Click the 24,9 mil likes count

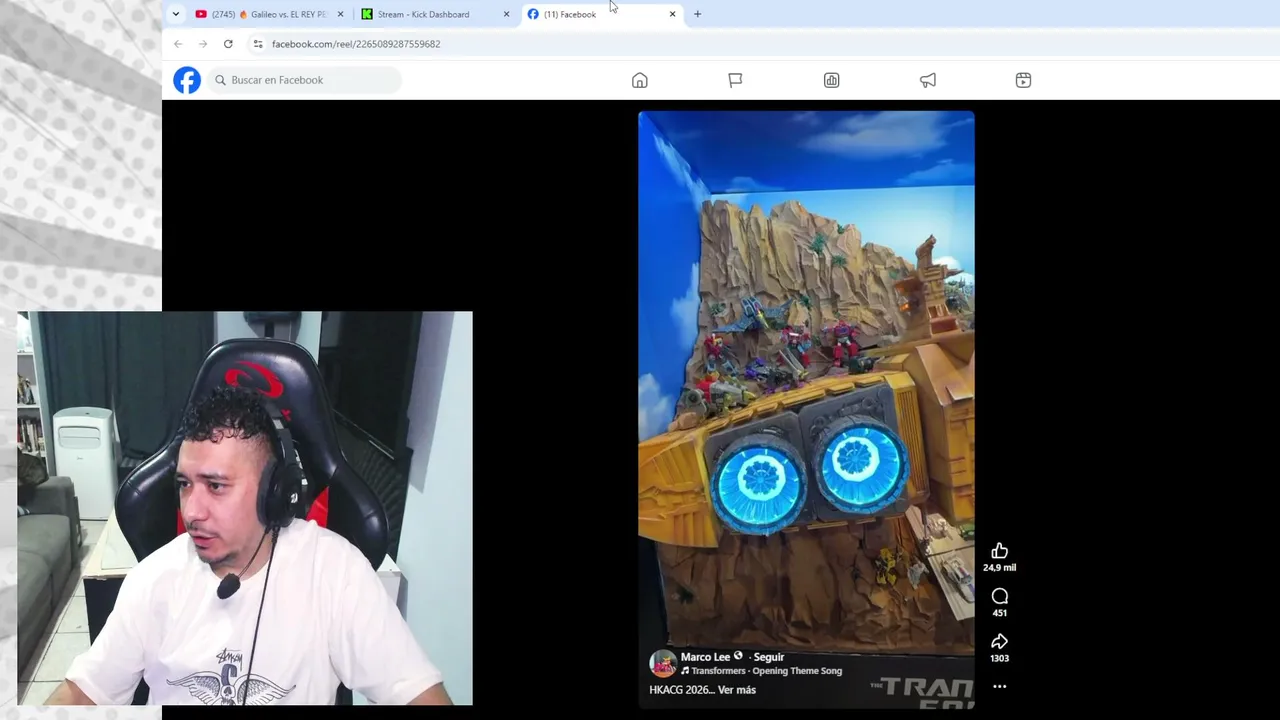pos(999,568)
